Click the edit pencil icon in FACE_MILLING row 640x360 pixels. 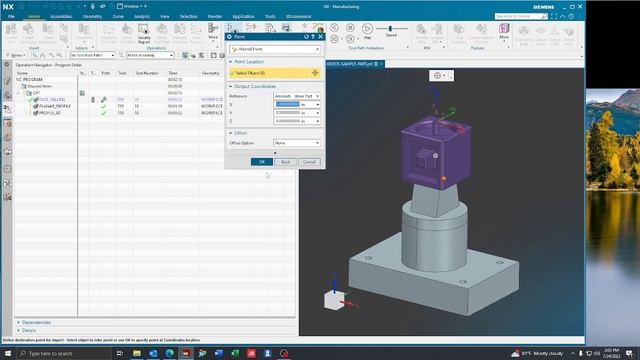[x=104, y=100]
